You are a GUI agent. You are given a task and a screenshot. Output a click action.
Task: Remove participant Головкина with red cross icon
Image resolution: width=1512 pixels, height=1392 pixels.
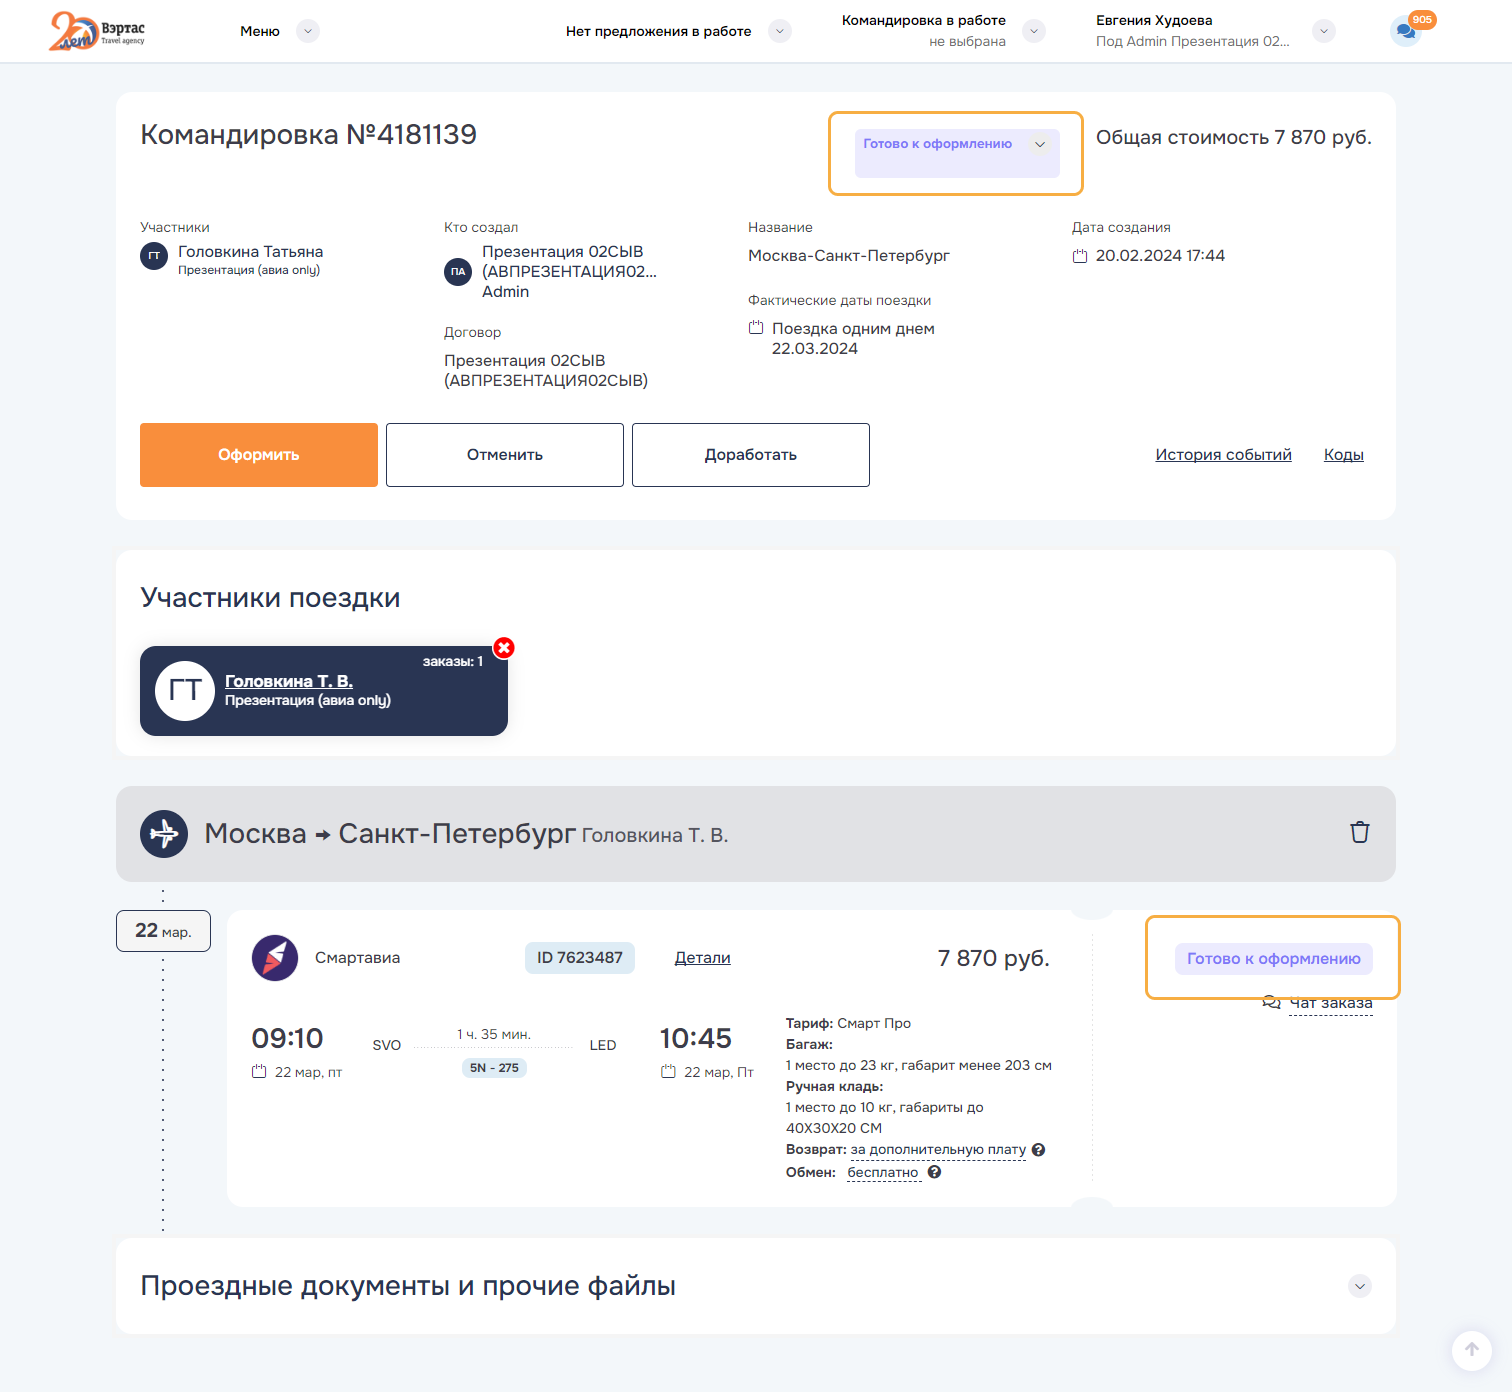coord(504,648)
